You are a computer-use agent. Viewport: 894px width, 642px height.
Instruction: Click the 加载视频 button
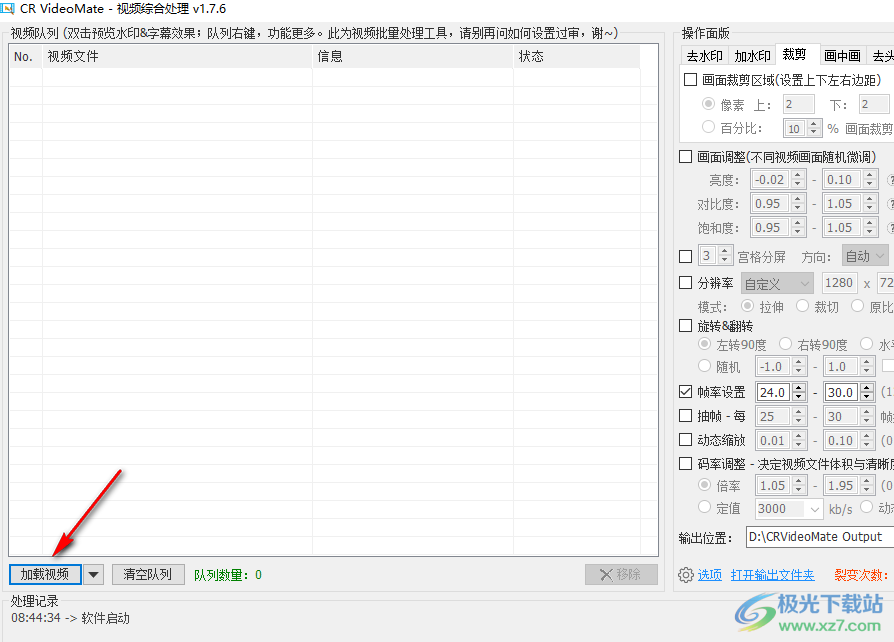coord(45,575)
